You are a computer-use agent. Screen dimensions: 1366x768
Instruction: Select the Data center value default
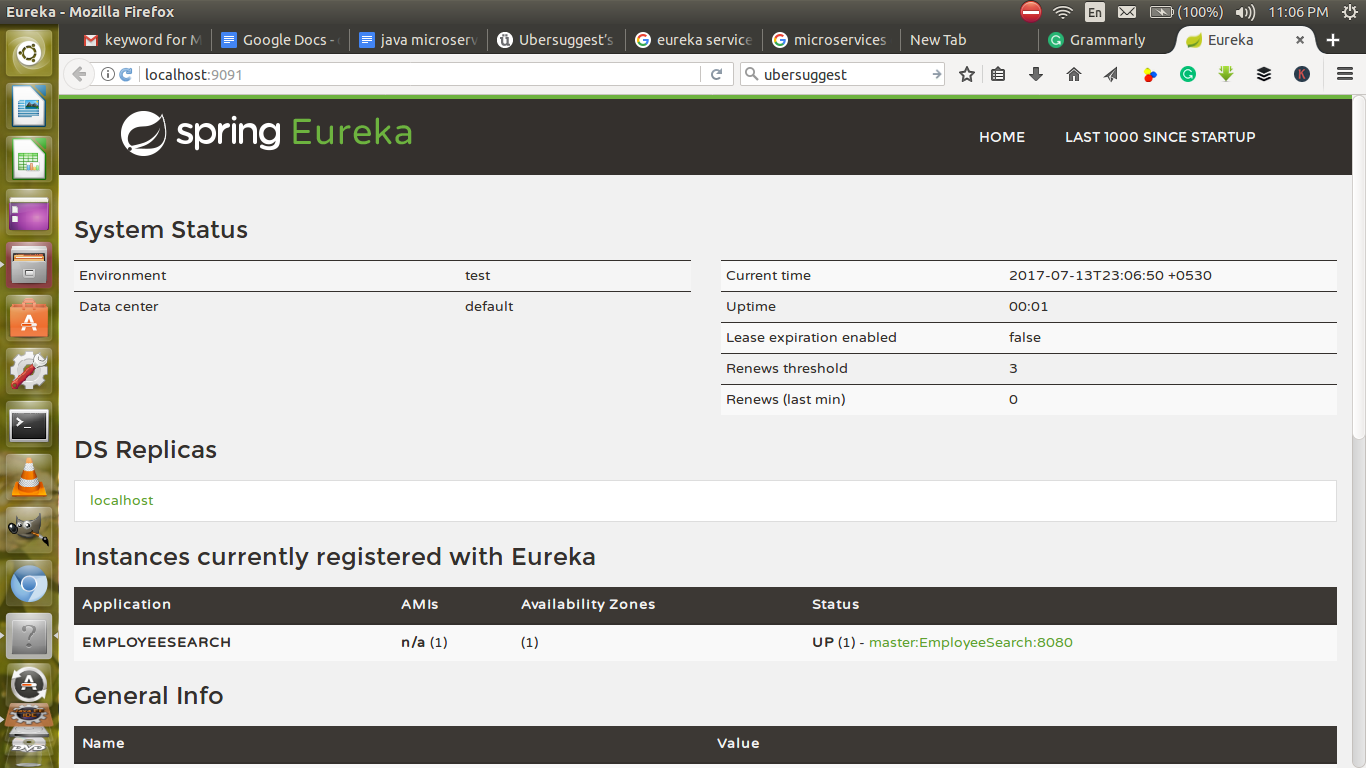[x=489, y=306]
